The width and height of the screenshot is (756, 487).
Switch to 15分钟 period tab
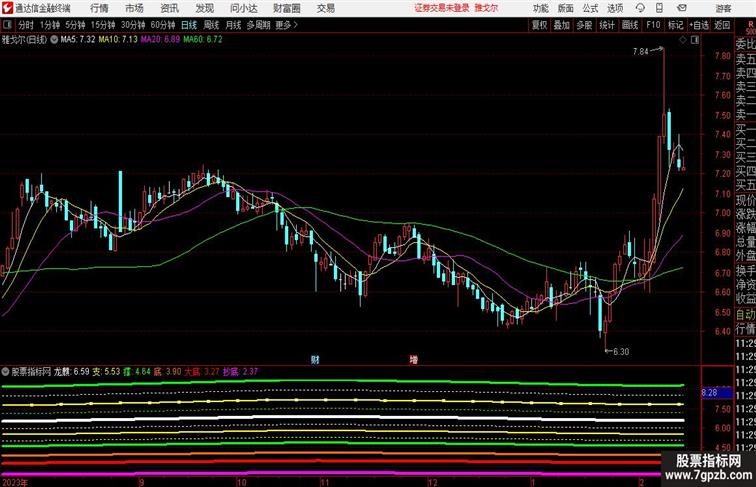coord(103,25)
